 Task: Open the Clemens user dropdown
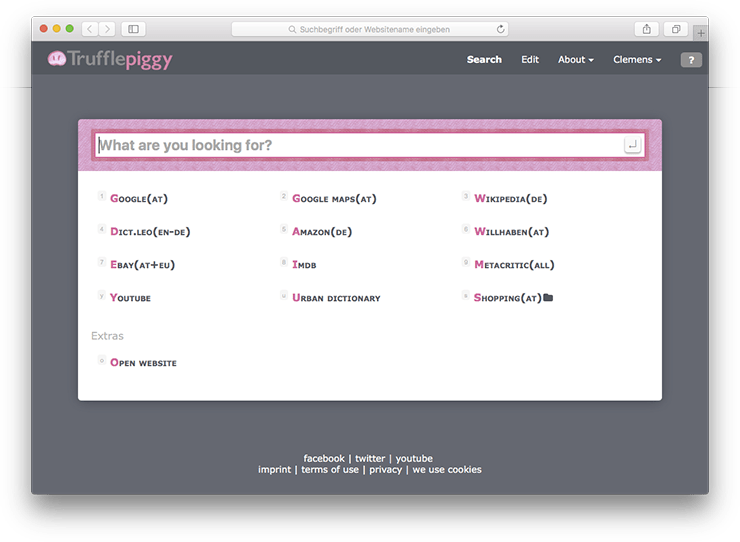(637, 60)
